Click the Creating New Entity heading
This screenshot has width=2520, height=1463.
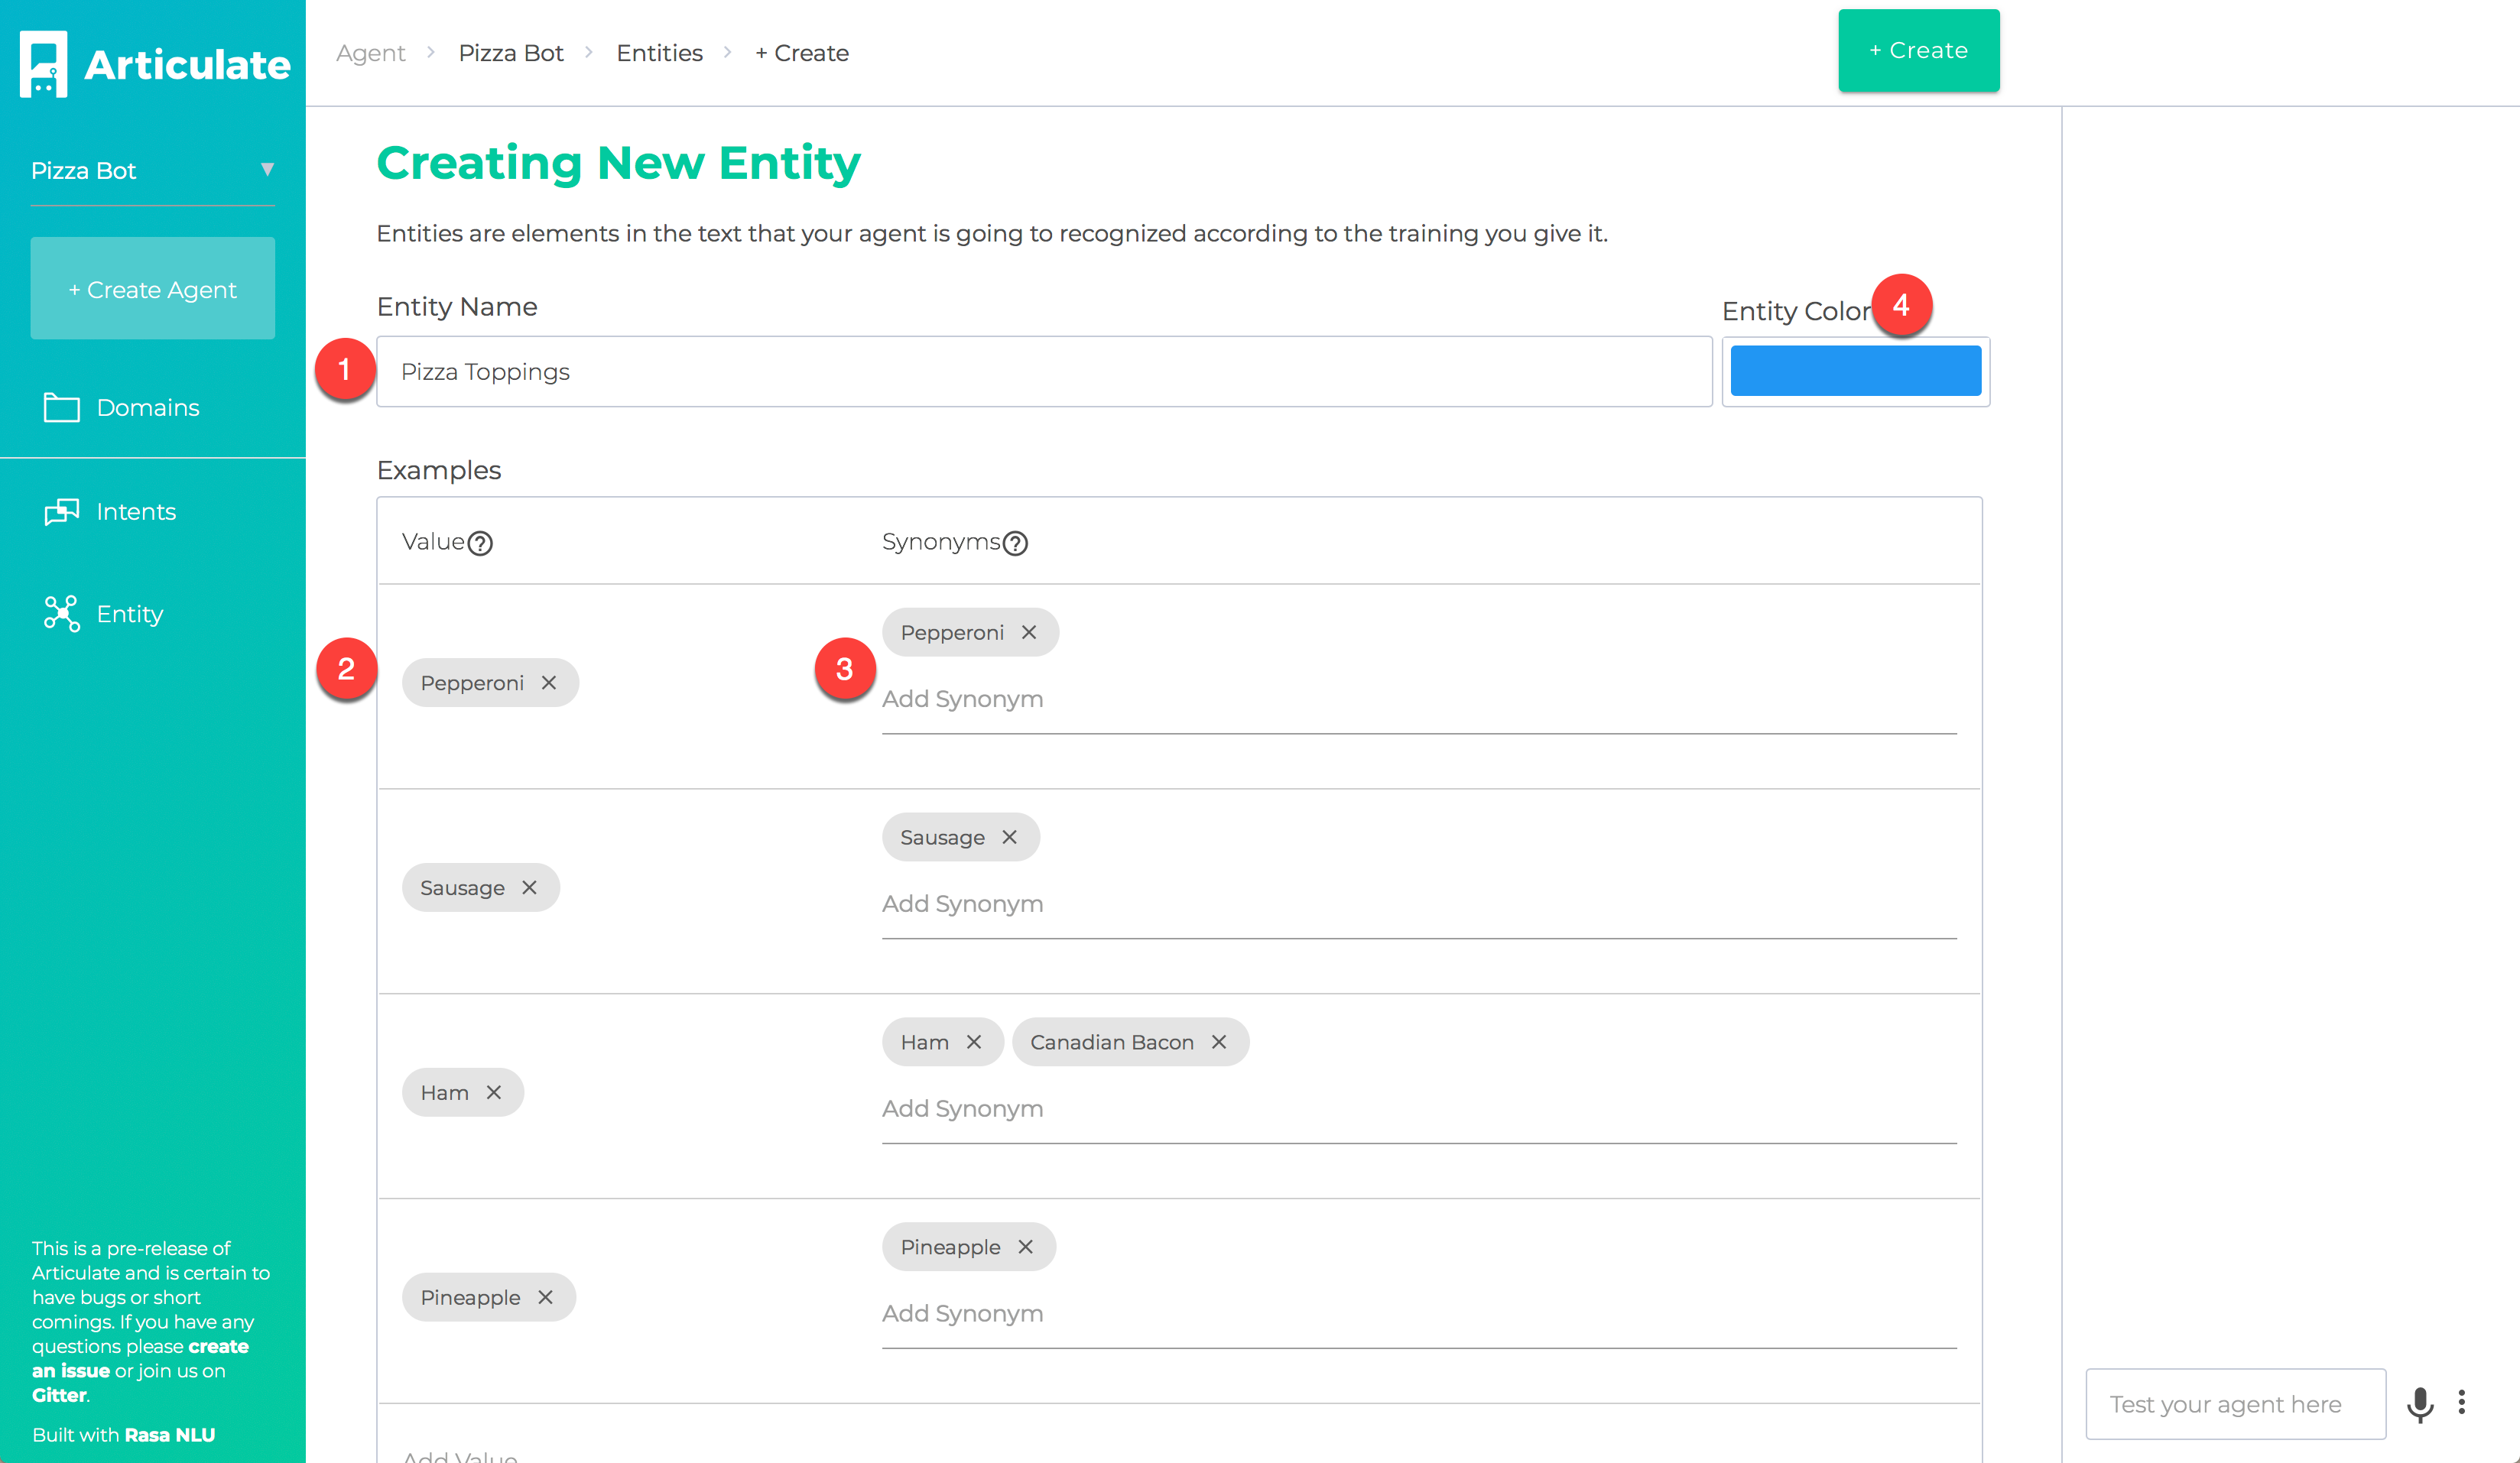pos(618,163)
